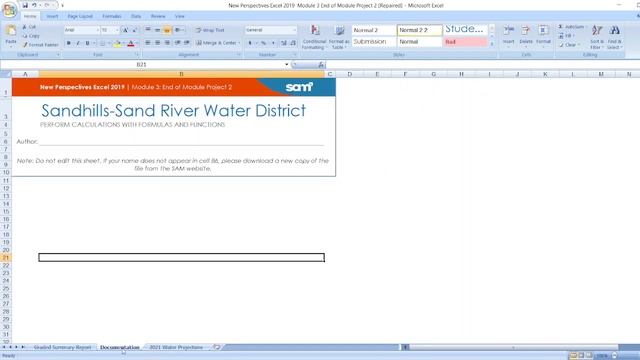Open the Graded Summary Report sheet

(62, 347)
